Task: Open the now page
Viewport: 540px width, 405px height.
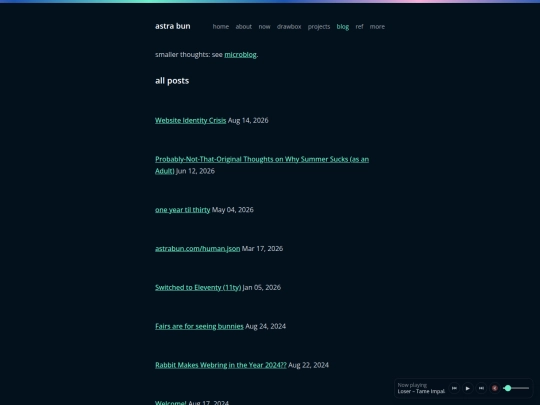Action: click(264, 27)
